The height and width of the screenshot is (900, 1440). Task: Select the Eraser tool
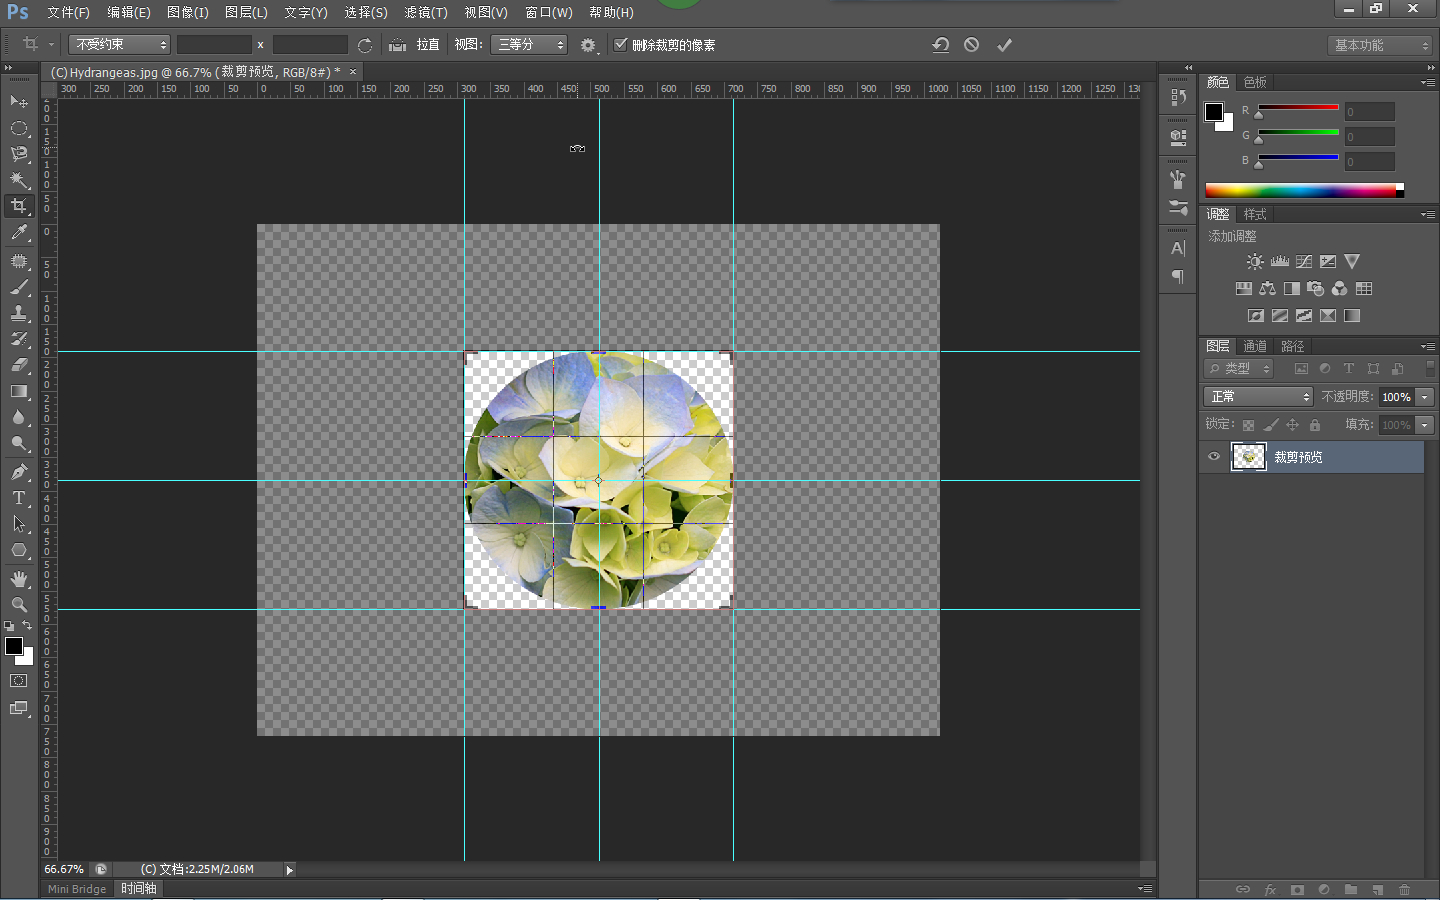[x=18, y=365]
